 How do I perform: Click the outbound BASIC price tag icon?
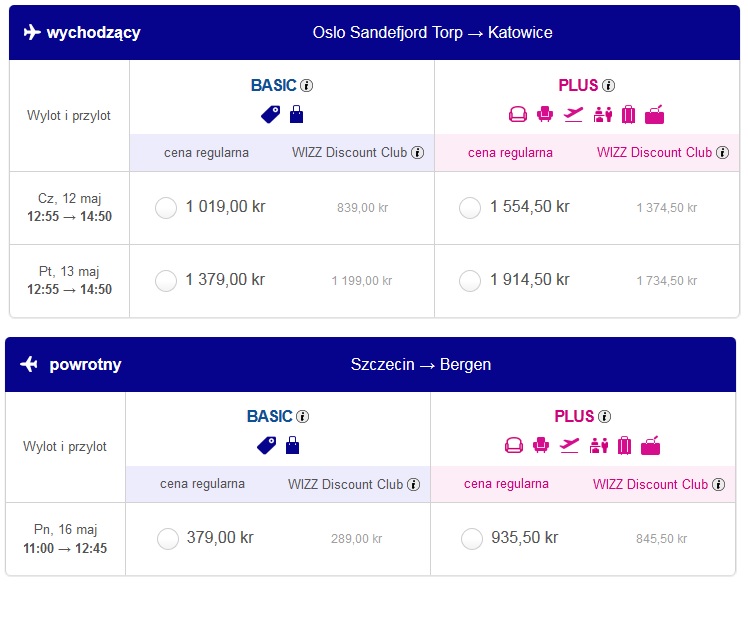tap(270, 115)
